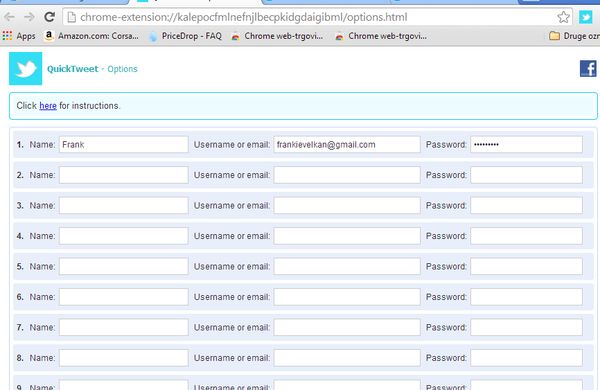The image size is (600, 390).
Task: Click the Facebook icon on the options page
Action: click(x=588, y=69)
